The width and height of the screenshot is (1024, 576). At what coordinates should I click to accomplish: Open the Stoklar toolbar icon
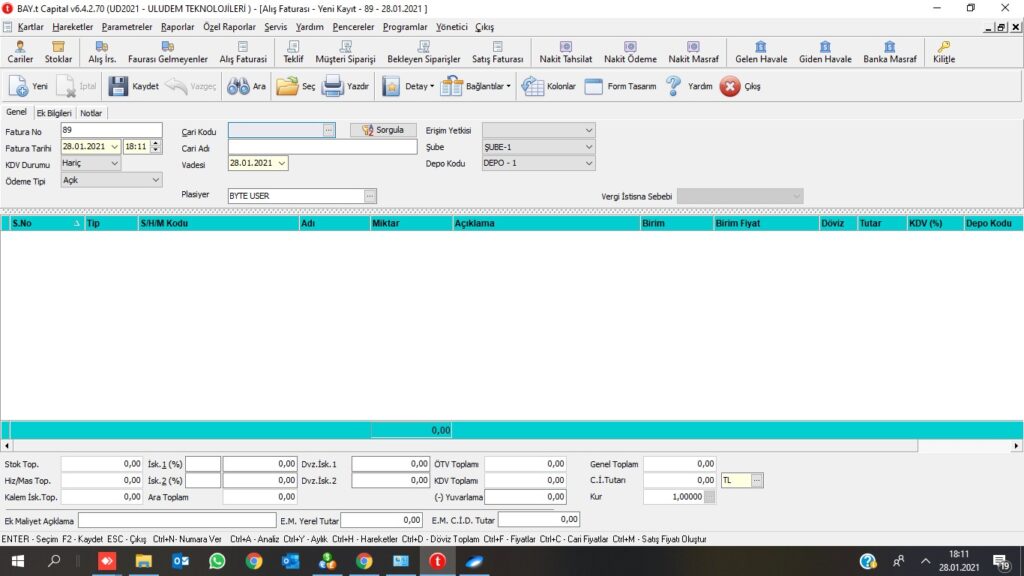point(59,47)
